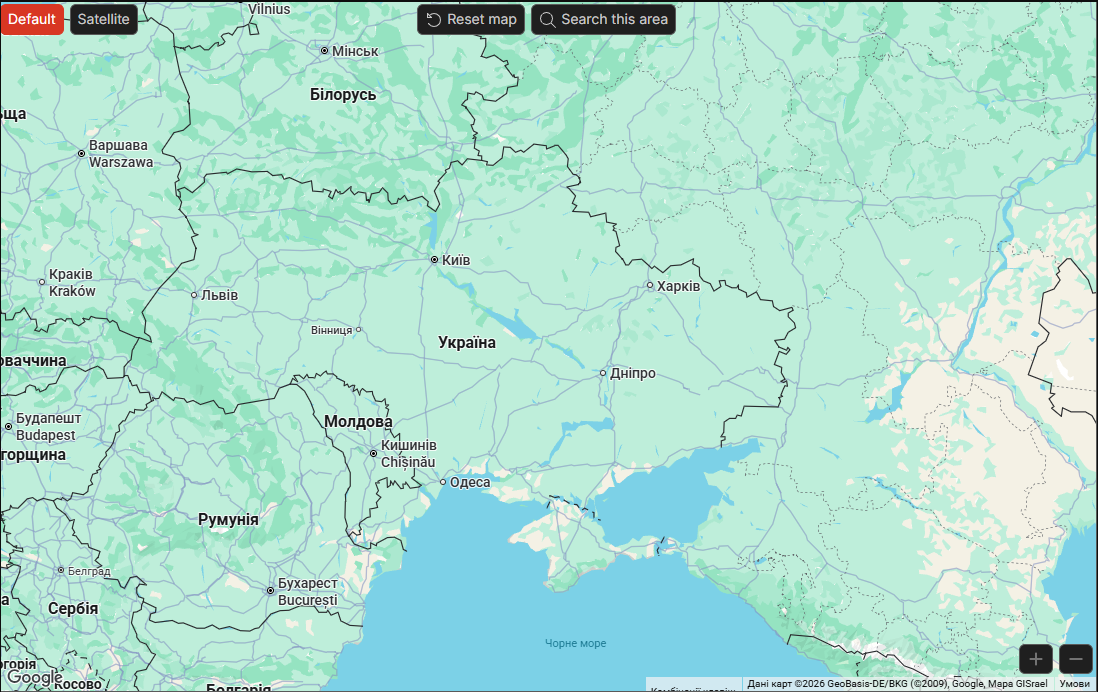Click the Чорне море sea label
This screenshot has width=1098, height=692.
(576, 643)
